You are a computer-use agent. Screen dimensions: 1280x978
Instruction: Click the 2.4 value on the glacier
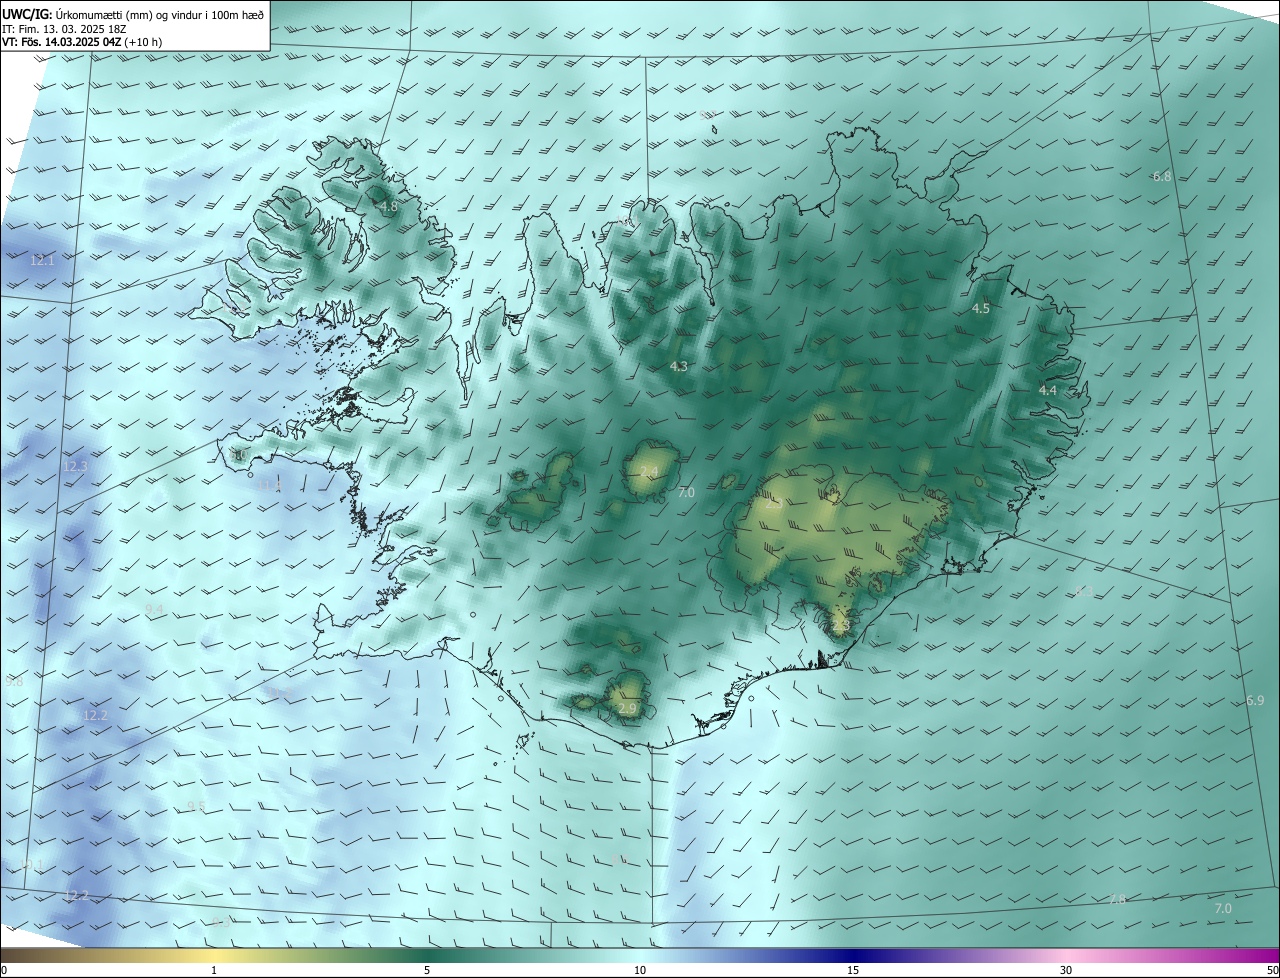tap(649, 471)
